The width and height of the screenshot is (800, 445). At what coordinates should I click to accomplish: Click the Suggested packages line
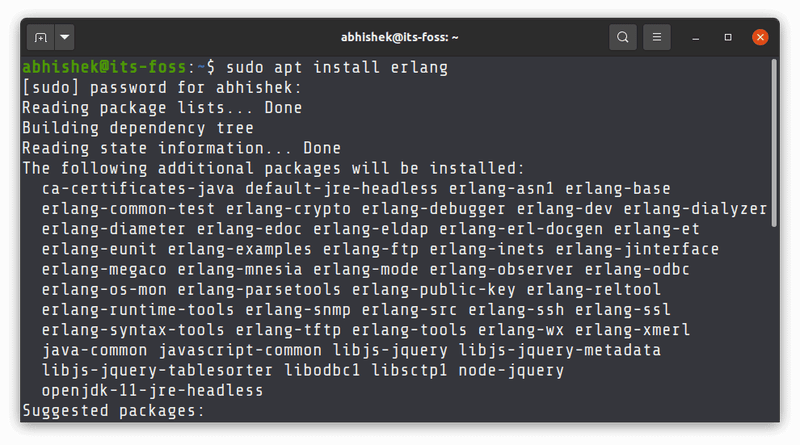[112, 410]
